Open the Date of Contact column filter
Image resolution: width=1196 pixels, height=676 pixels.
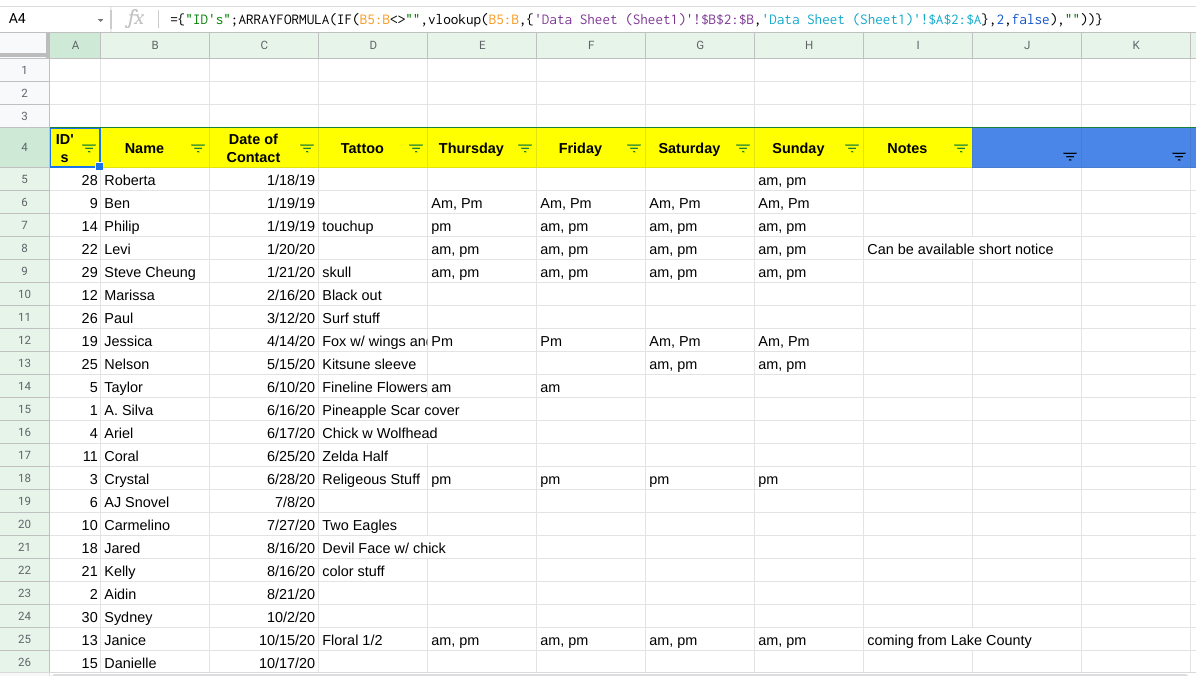(307, 148)
